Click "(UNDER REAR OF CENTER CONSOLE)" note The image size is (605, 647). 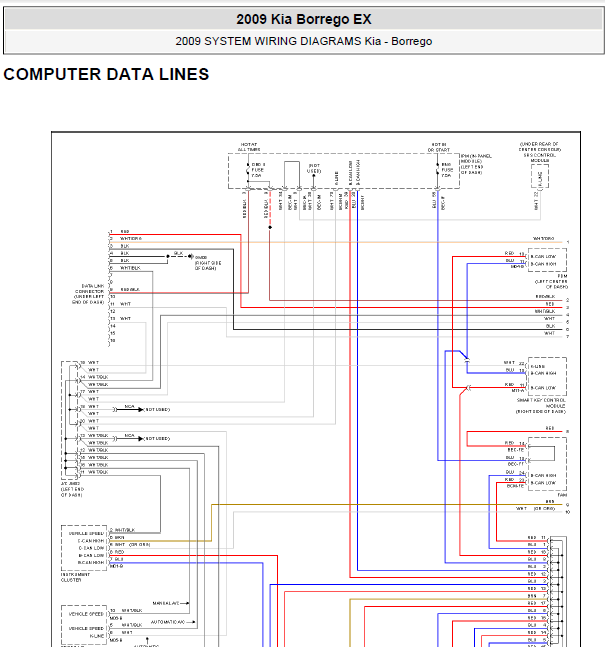[x=540, y=146]
